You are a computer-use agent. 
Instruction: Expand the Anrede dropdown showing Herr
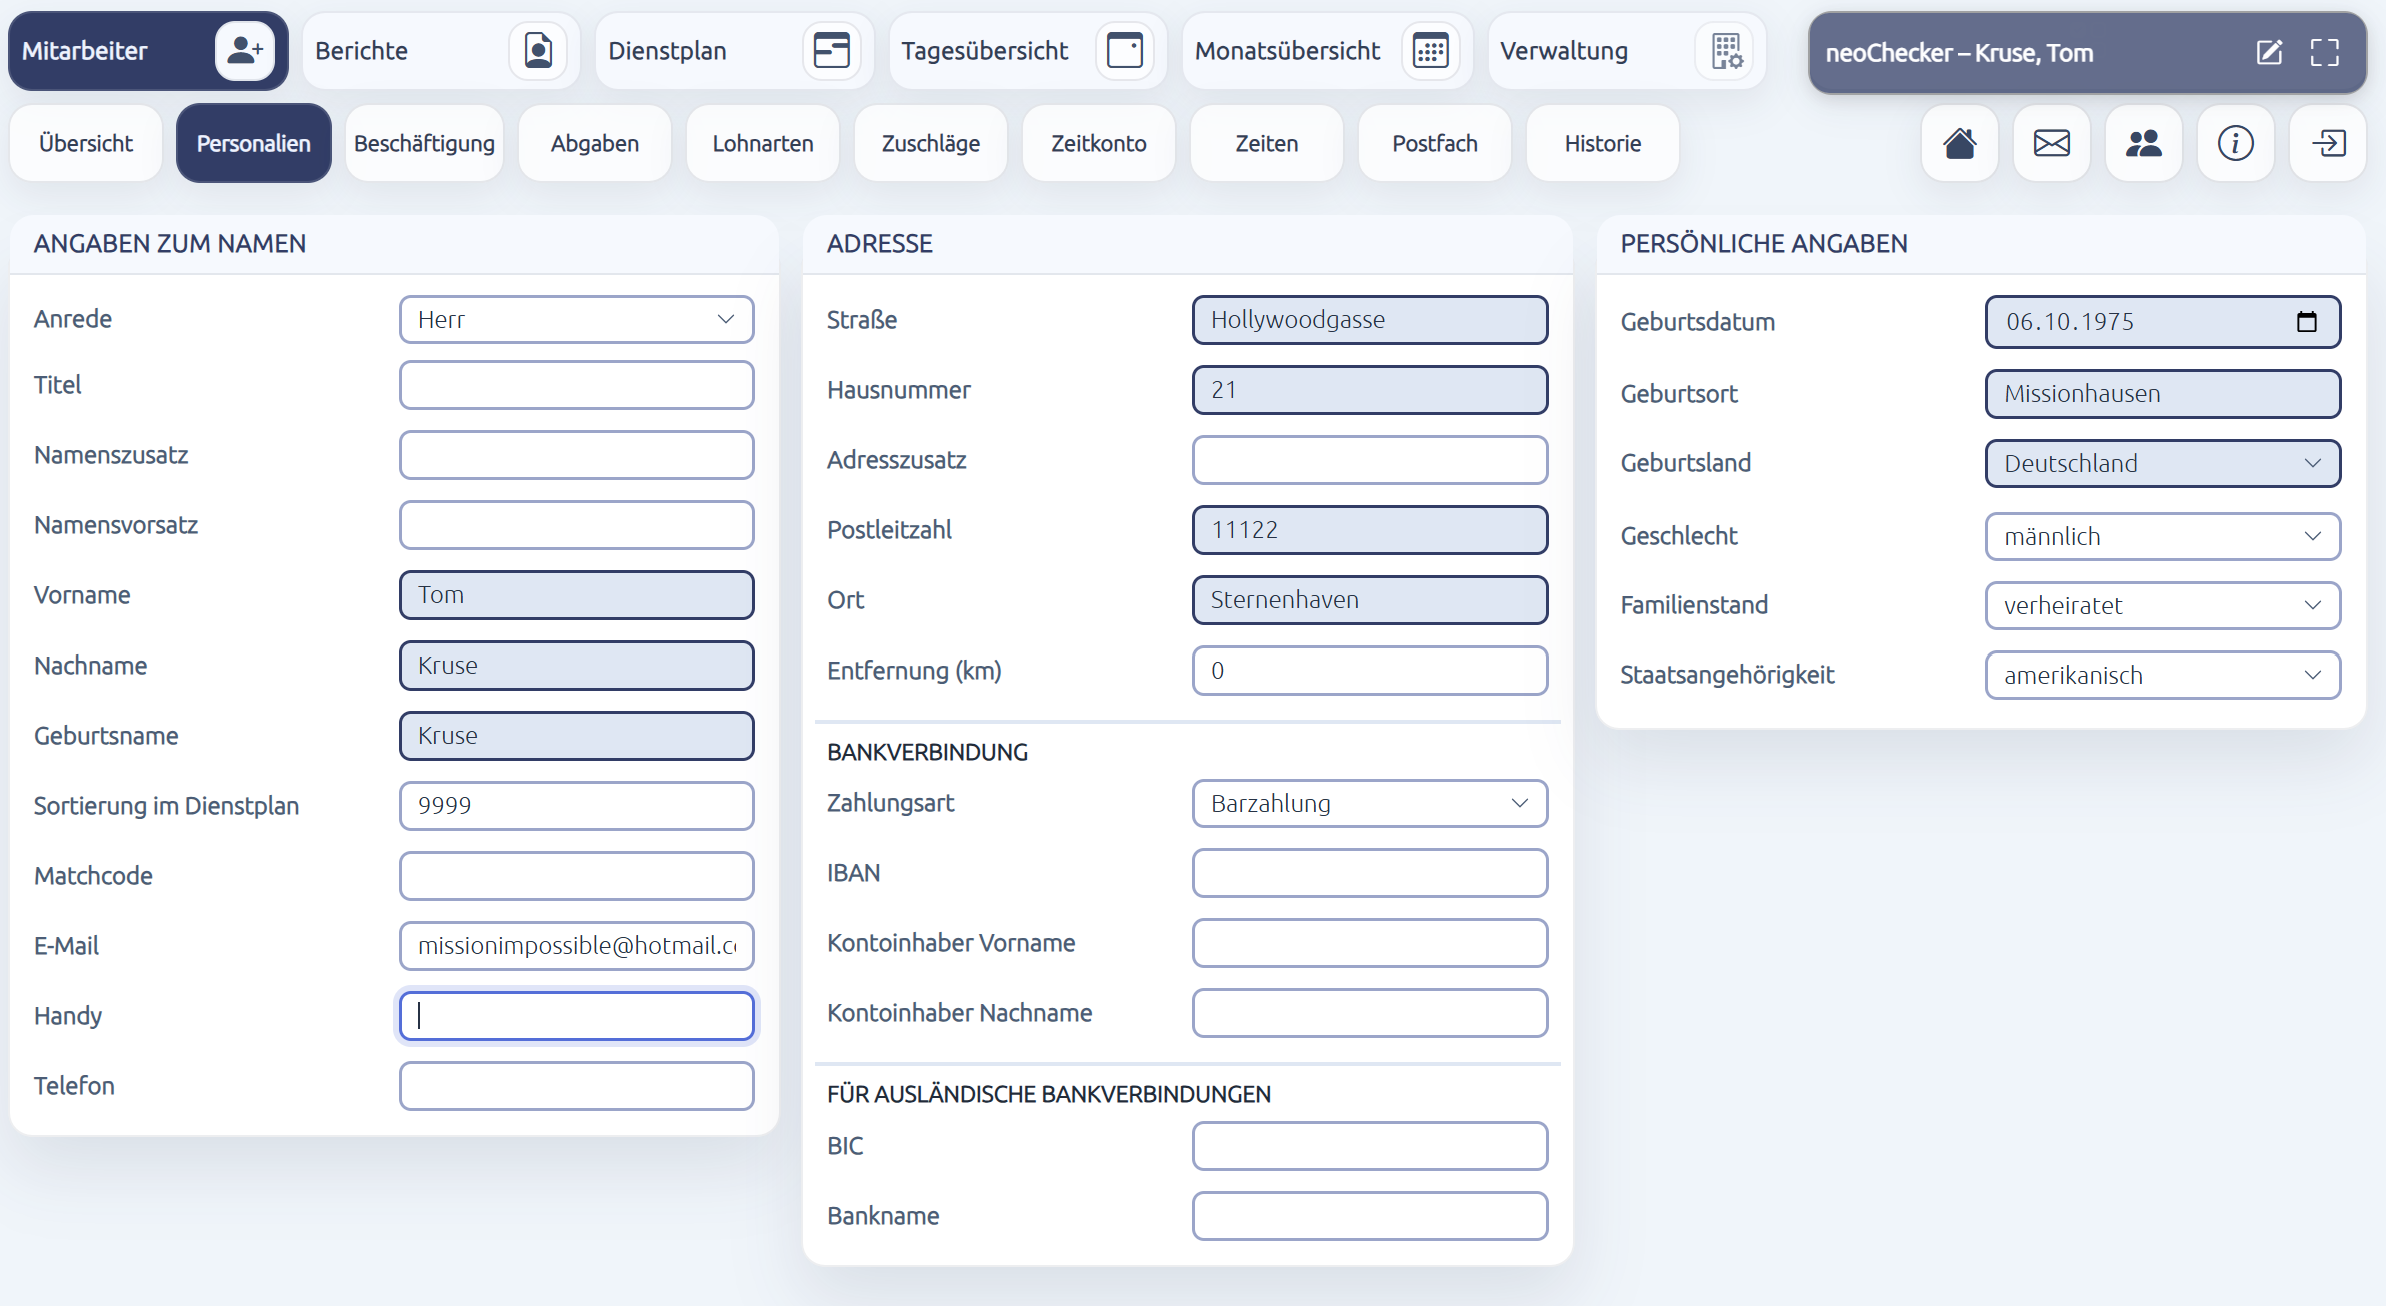tap(576, 320)
